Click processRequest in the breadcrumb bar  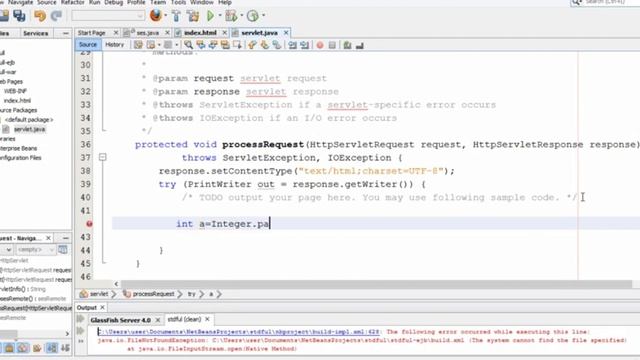pos(153,294)
